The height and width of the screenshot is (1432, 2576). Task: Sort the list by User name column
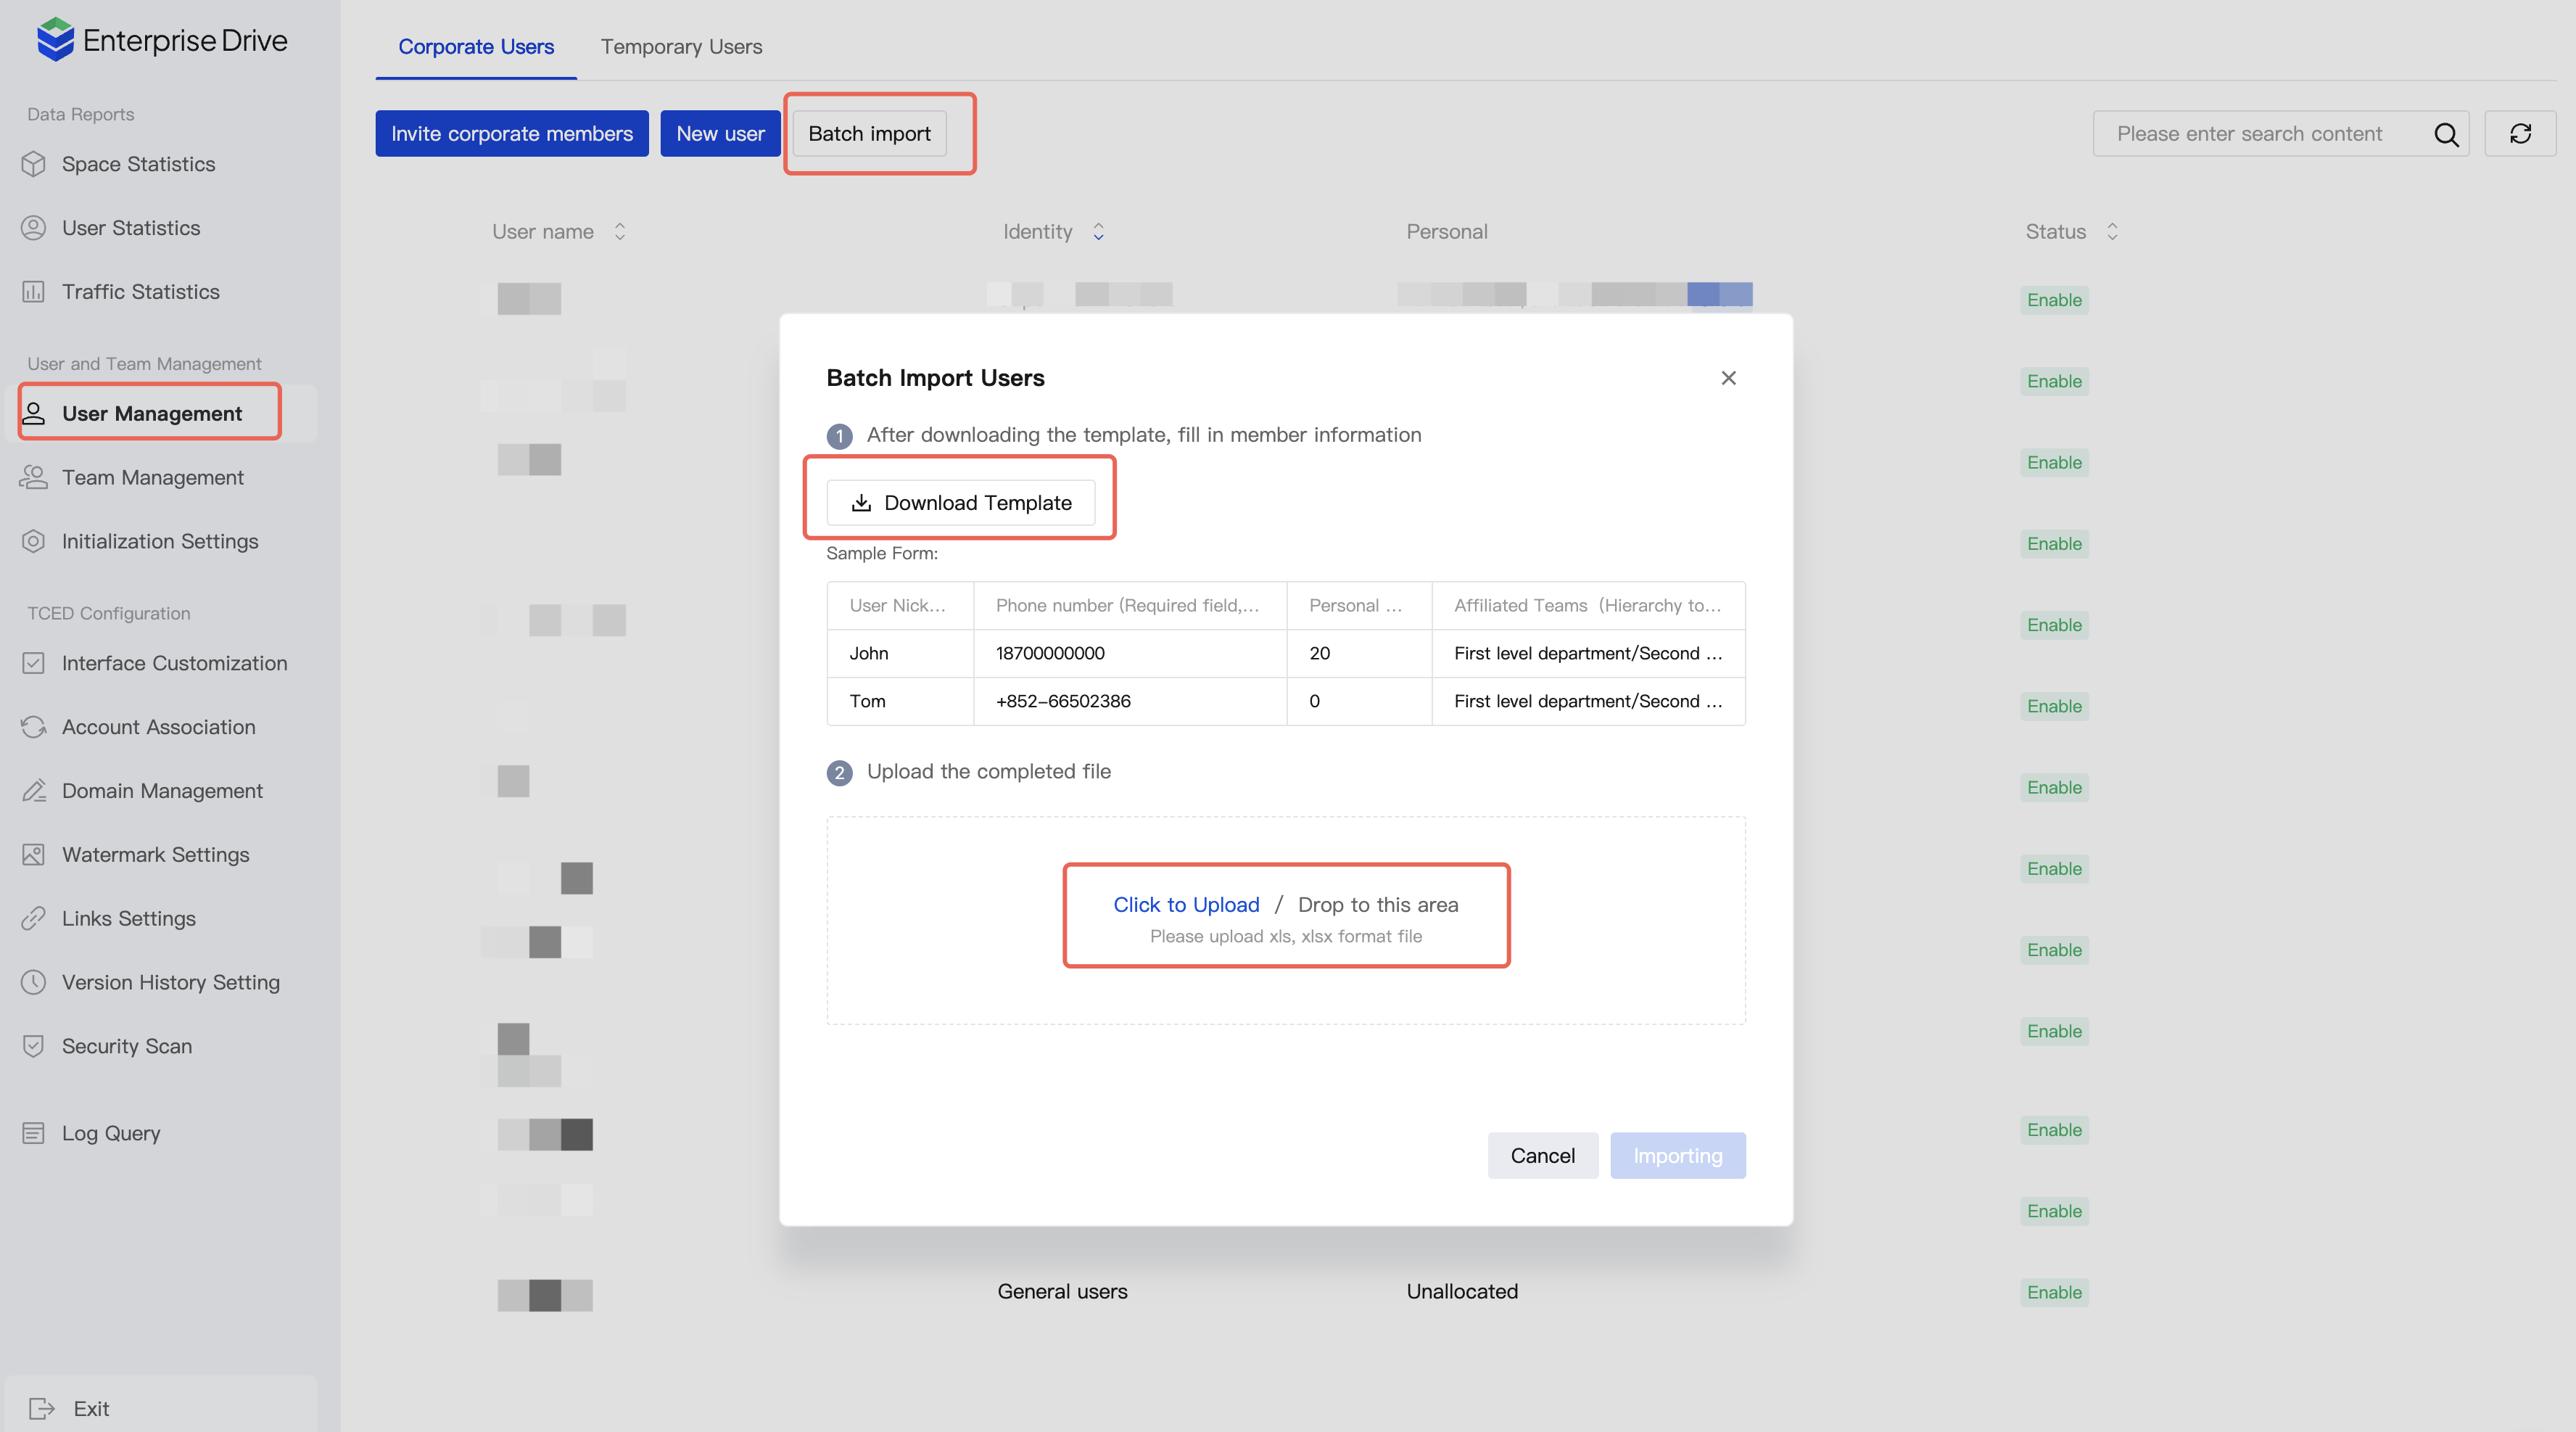(619, 232)
